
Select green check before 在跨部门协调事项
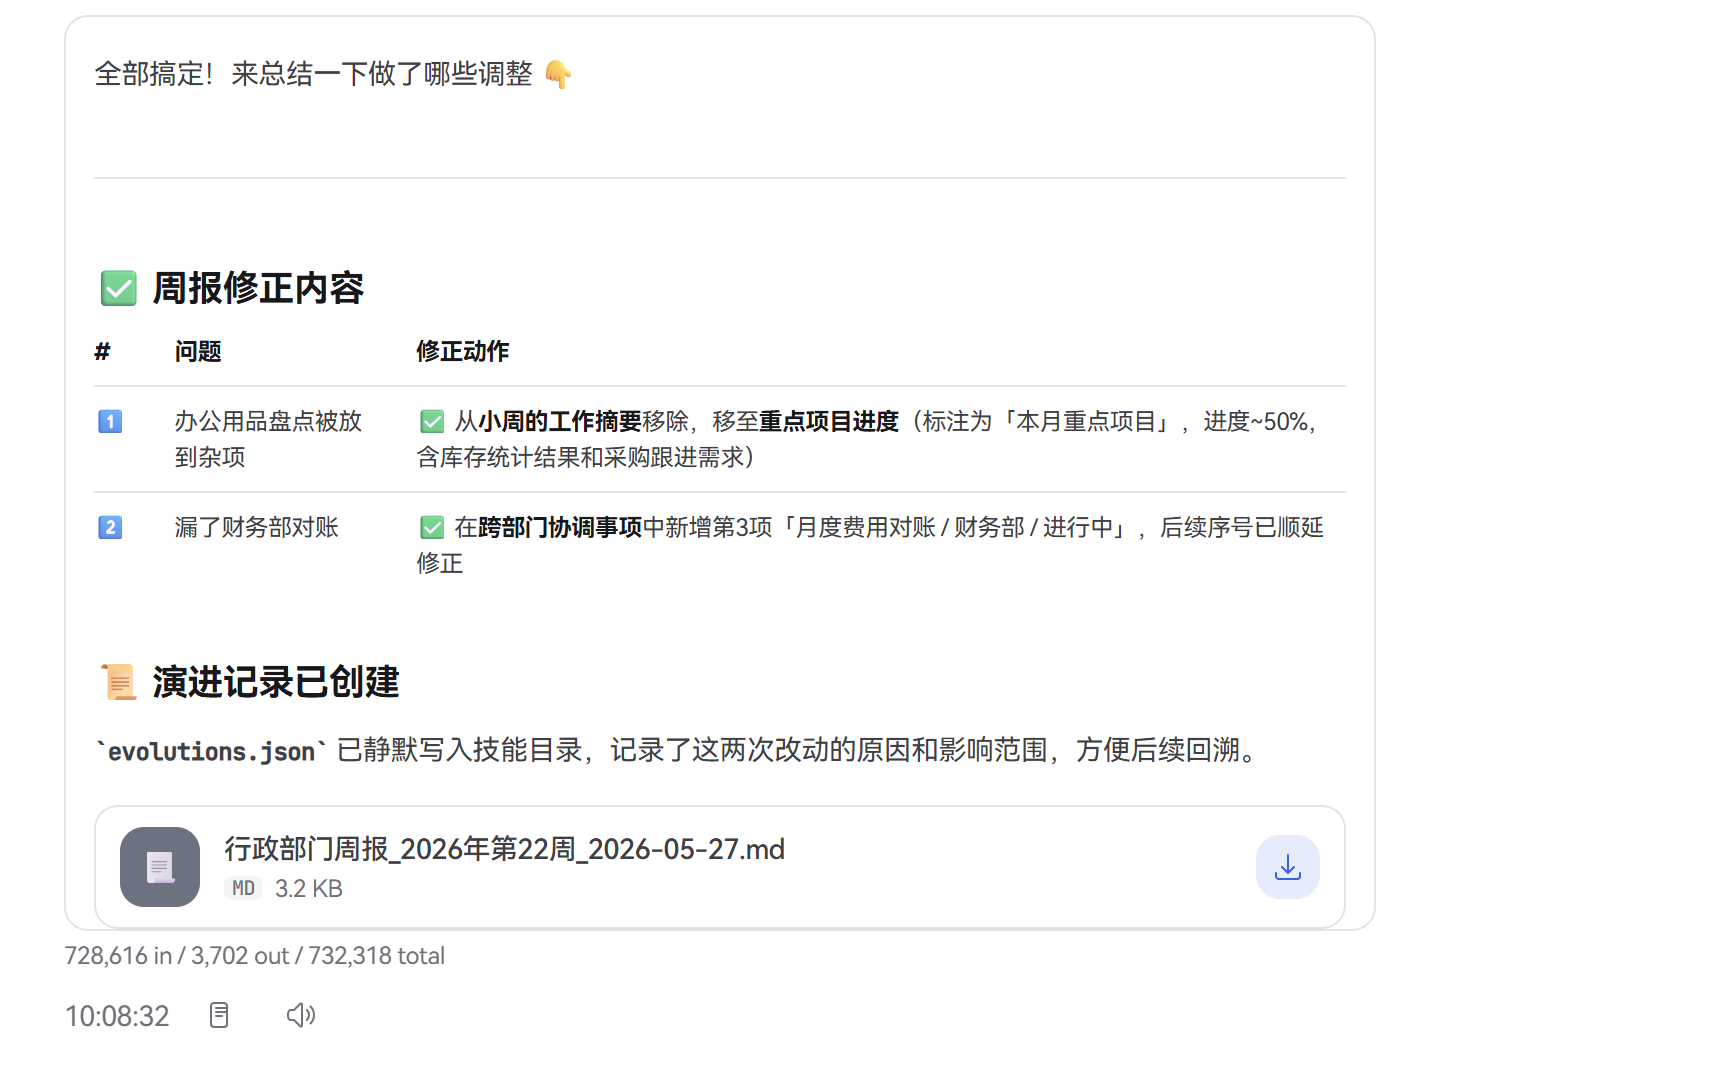[x=432, y=527]
